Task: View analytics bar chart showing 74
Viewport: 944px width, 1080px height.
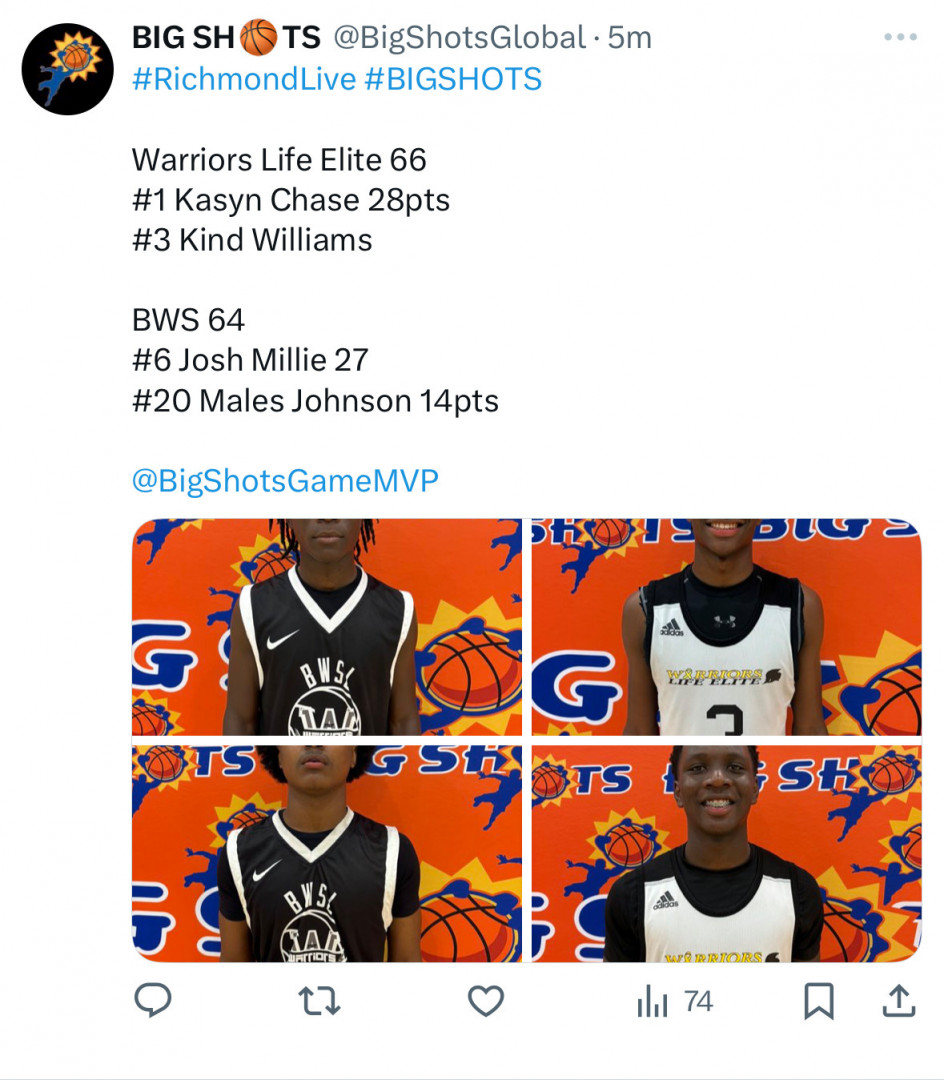Action: point(675,1001)
